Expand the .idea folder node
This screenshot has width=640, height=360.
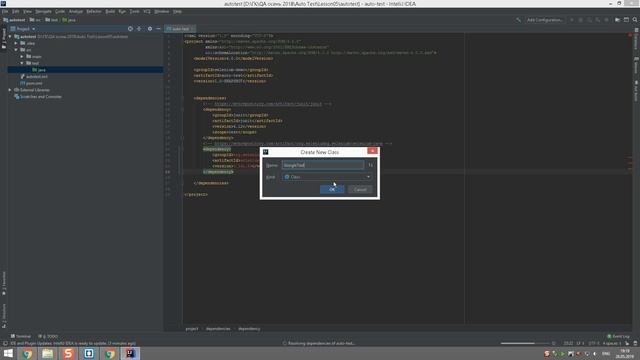[x=16, y=43]
